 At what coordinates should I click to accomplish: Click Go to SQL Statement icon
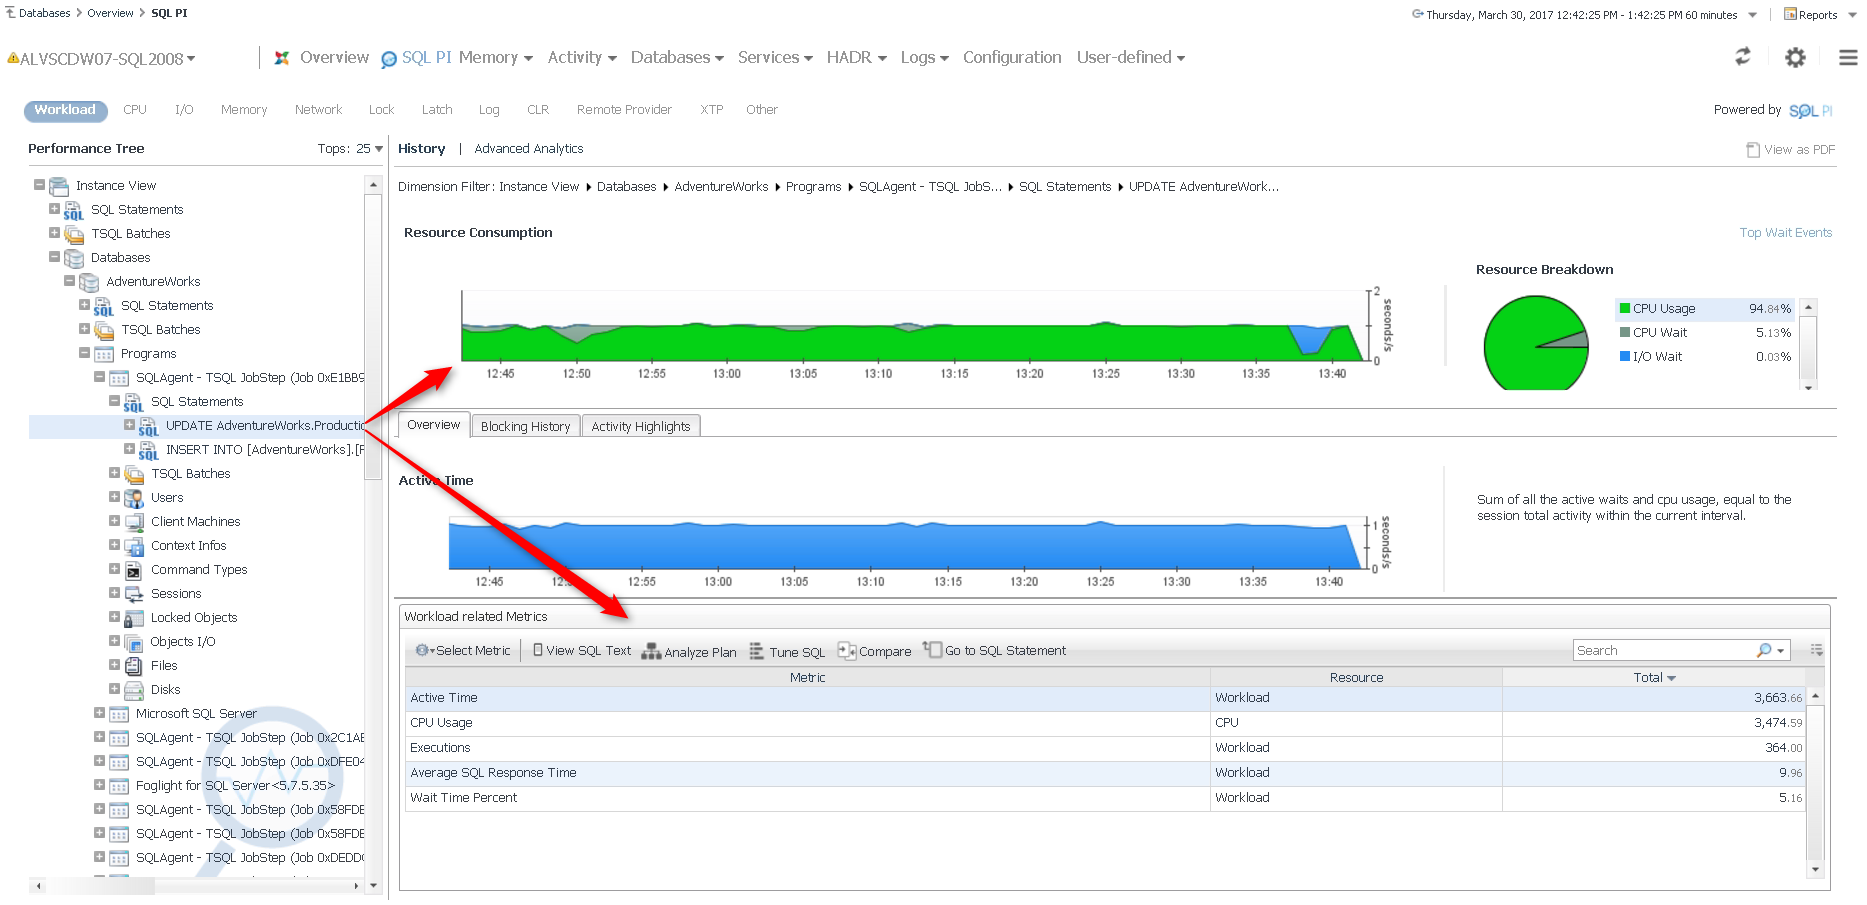932,650
